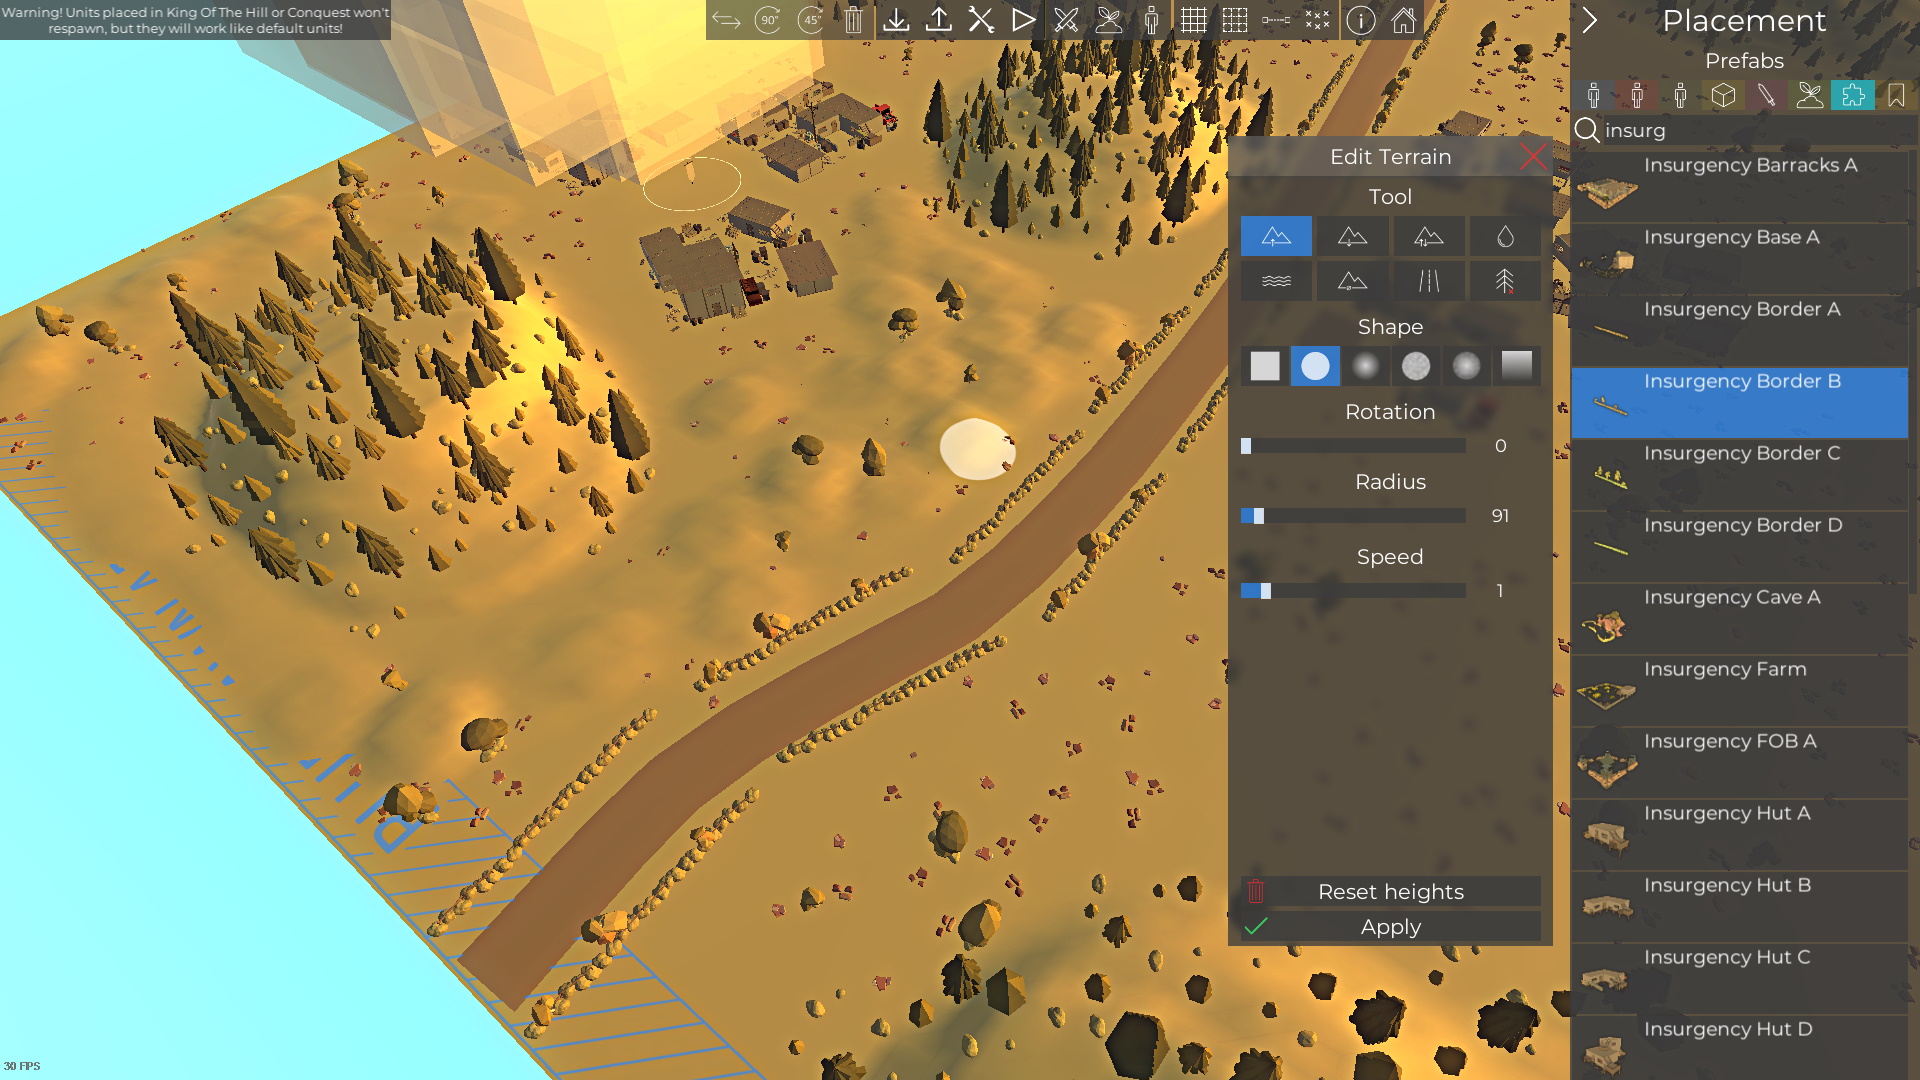Image resolution: width=1920 pixels, height=1080 pixels.
Task: Click the Reset heights button
Action: tap(1390, 891)
